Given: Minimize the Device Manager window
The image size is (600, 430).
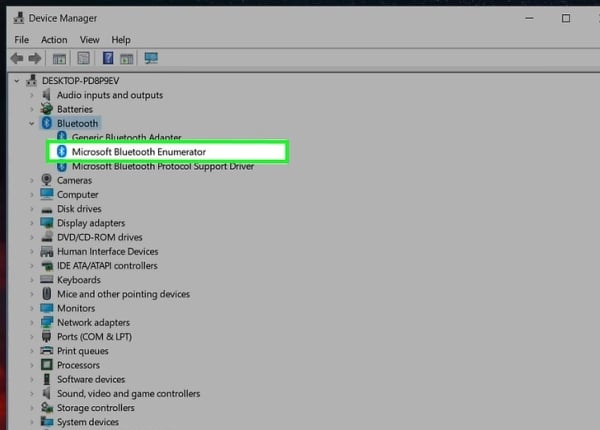Looking at the screenshot, I should coord(529,18).
